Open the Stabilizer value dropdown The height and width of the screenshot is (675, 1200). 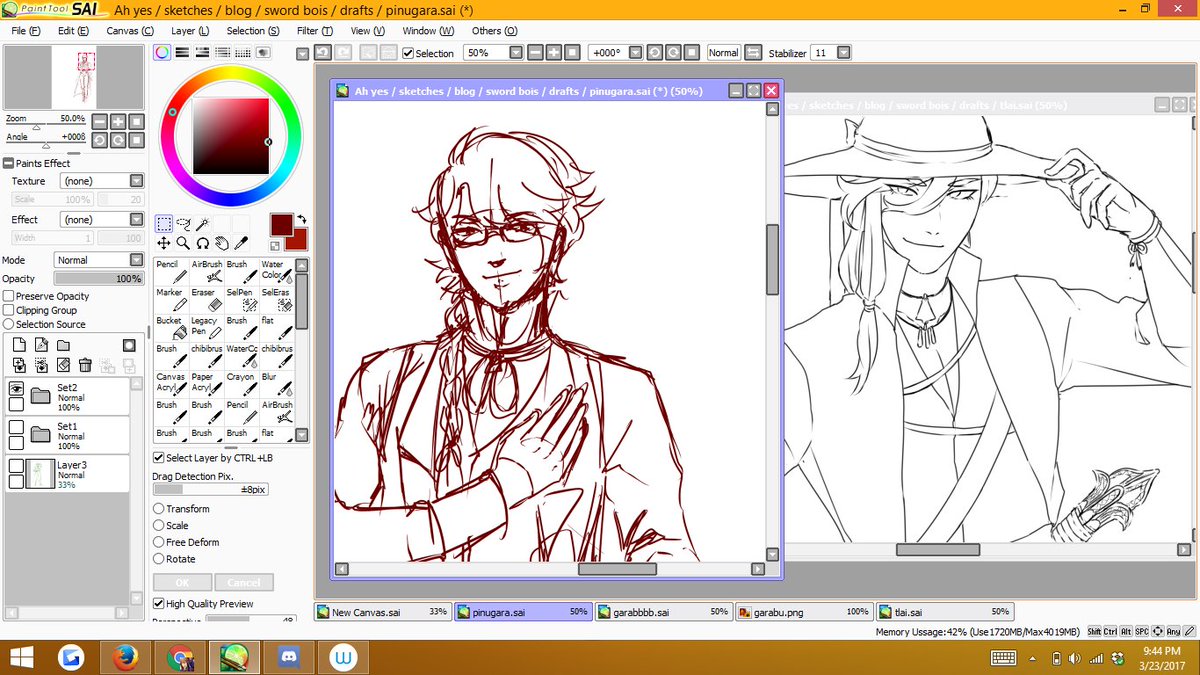pos(844,52)
